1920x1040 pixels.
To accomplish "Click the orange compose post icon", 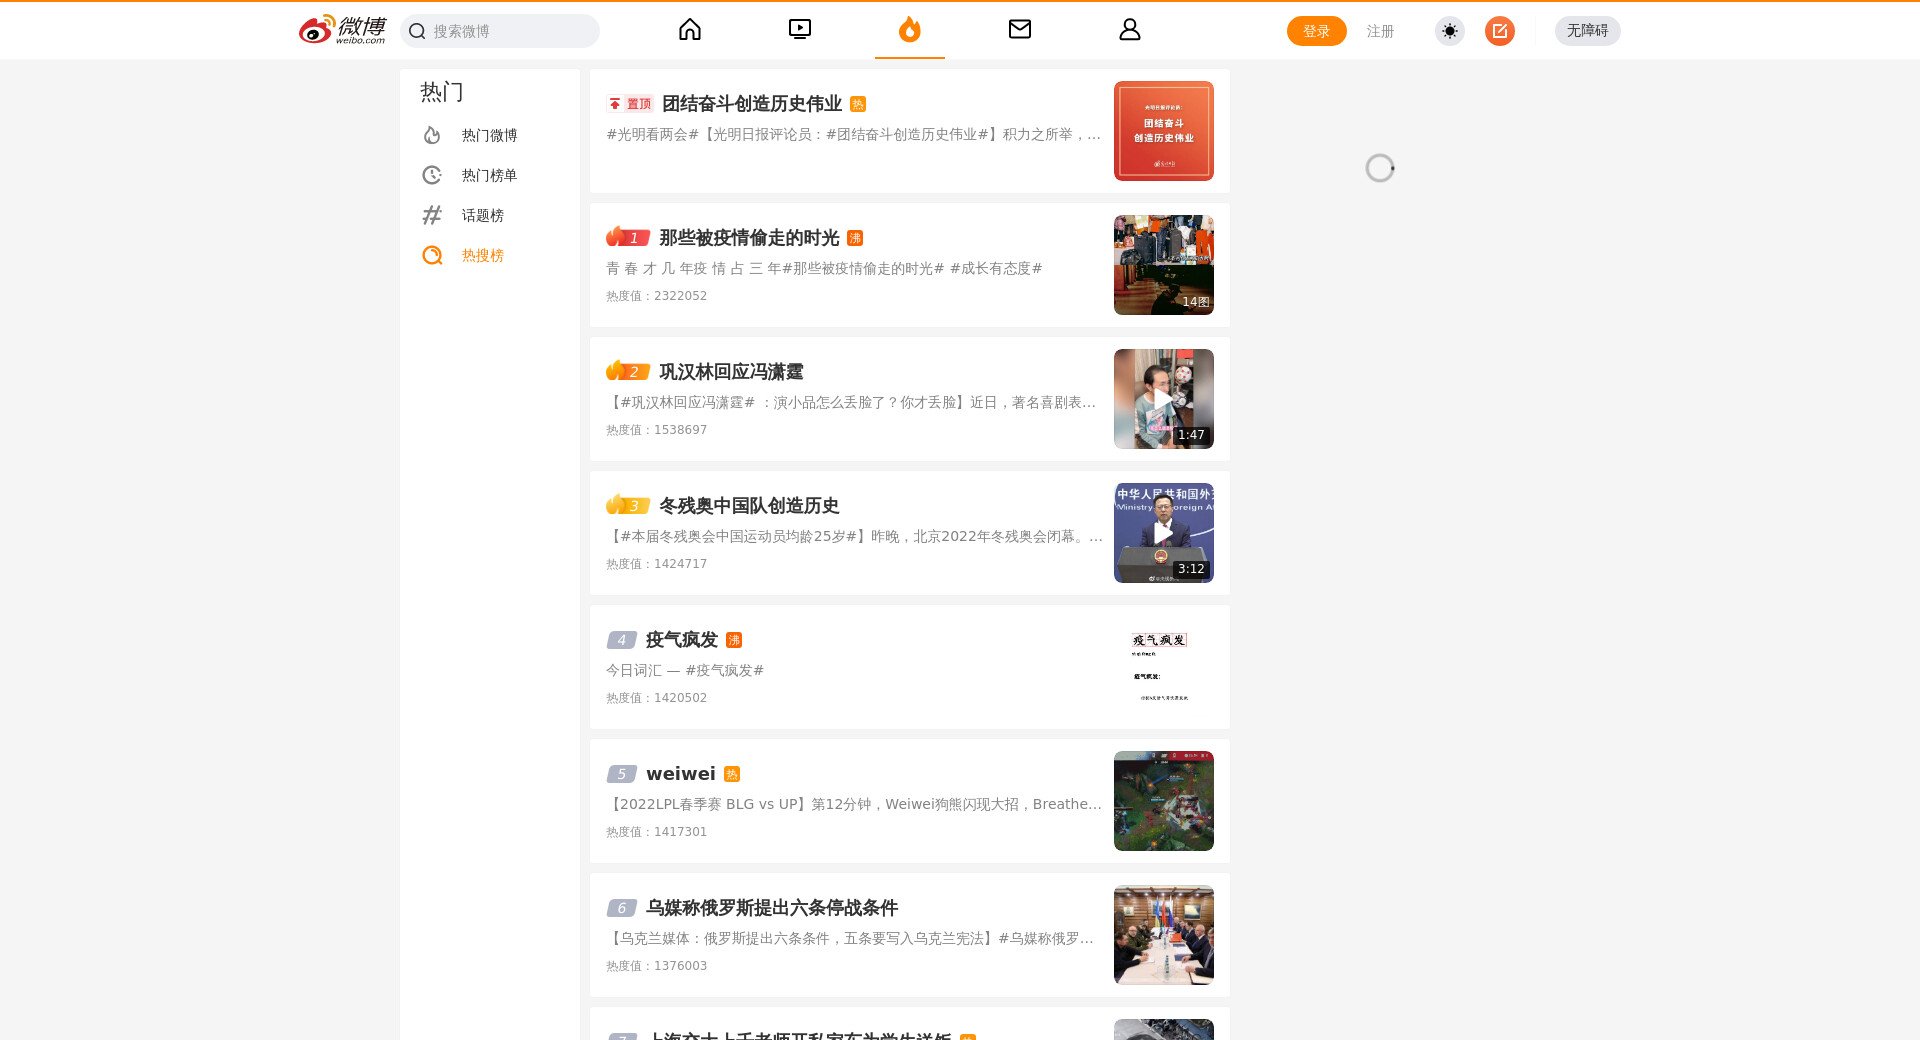I will [x=1499, y=31].
